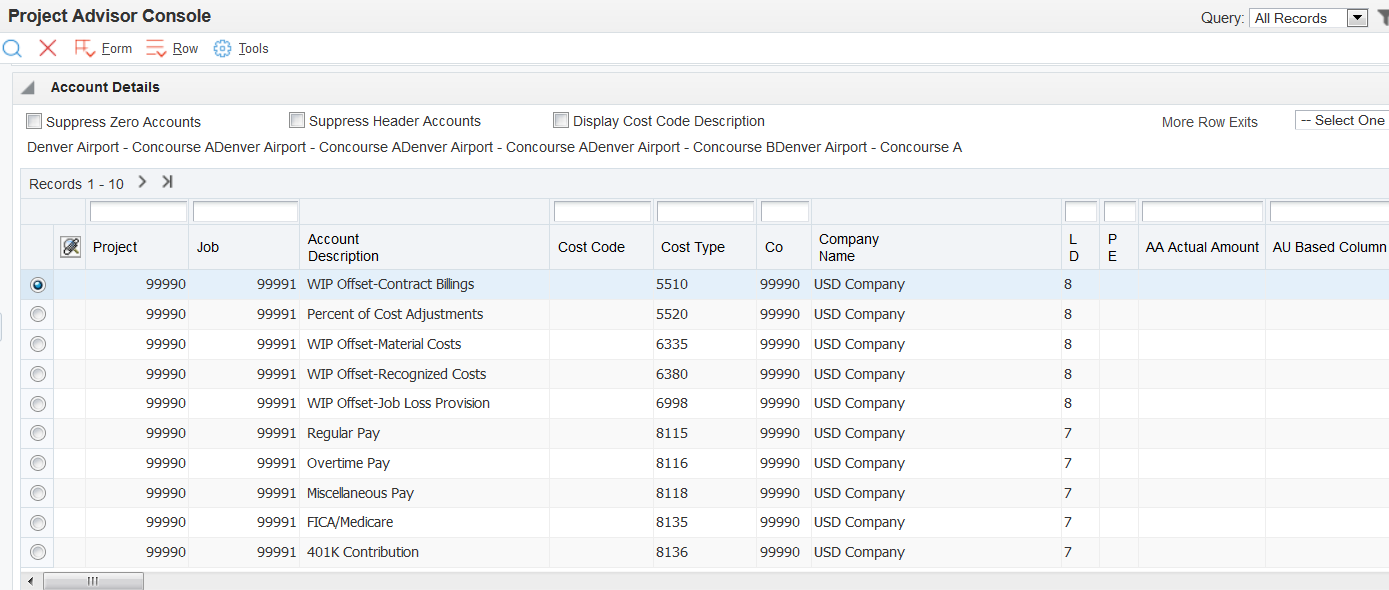Screen dimensions: 1389x590
Task: Open the More Row Exits select dropdown
Action: 1342,120
